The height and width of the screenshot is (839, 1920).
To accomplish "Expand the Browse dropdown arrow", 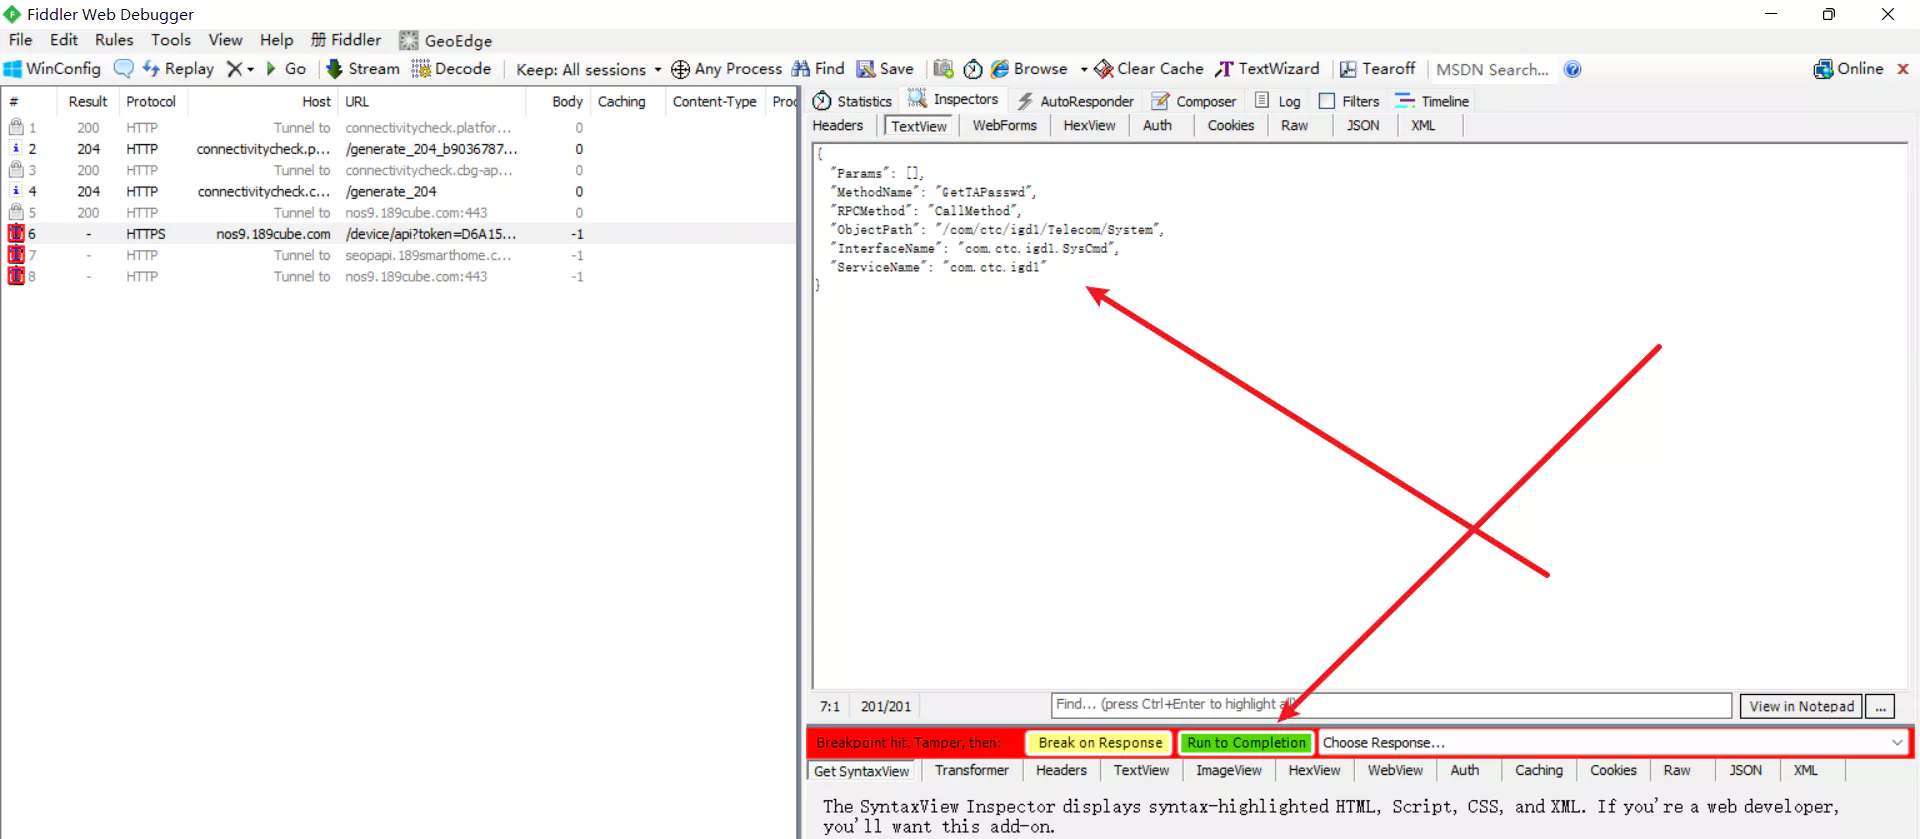I will tap(1084, 70).
